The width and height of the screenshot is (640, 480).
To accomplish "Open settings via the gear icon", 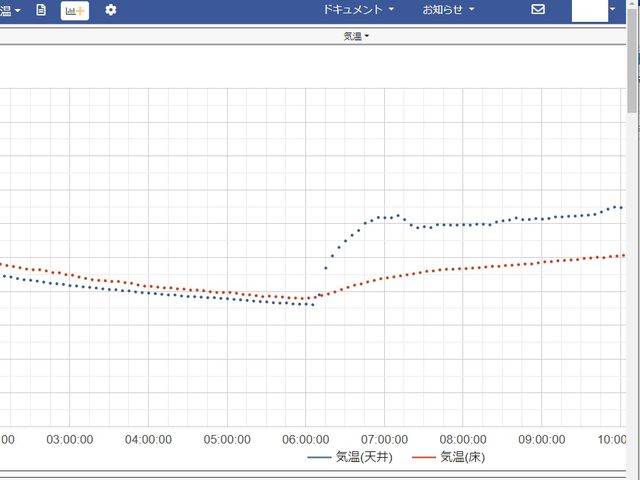I will click(111, 10).
